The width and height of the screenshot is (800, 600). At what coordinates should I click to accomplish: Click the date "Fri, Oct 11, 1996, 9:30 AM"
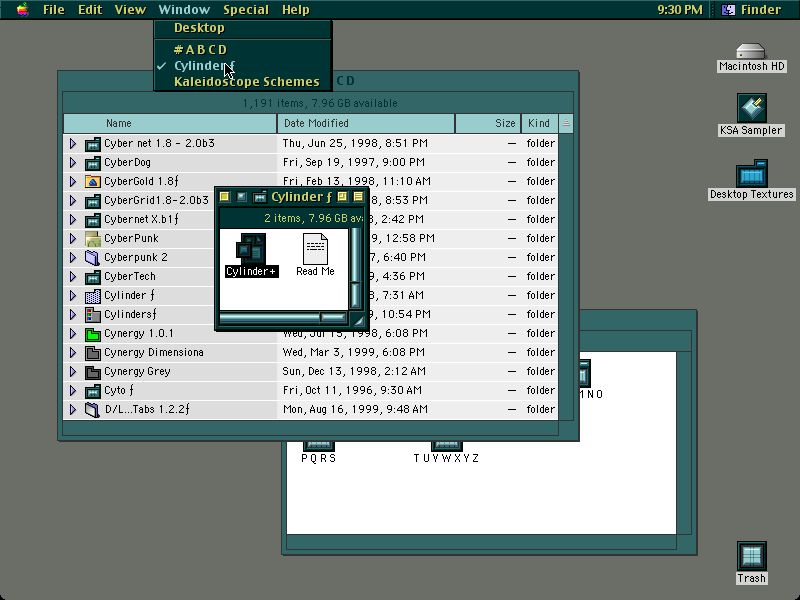[352, 391]
